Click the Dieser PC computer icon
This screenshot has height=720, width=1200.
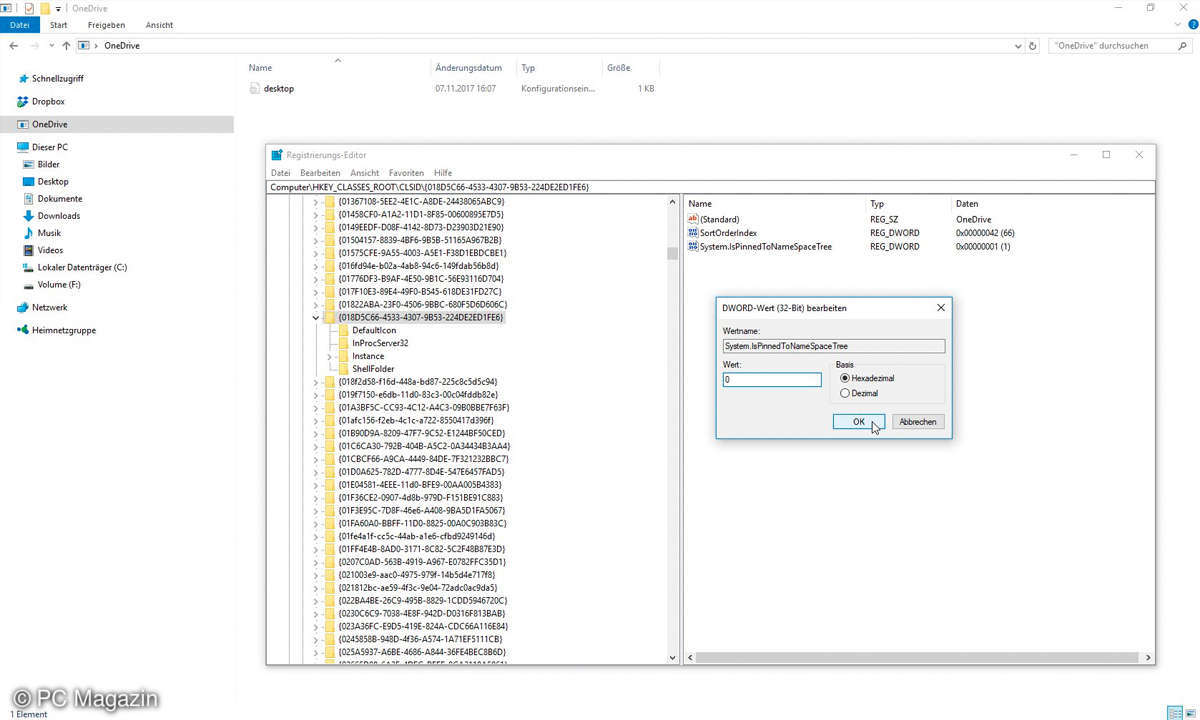click(x=22, y=147)
